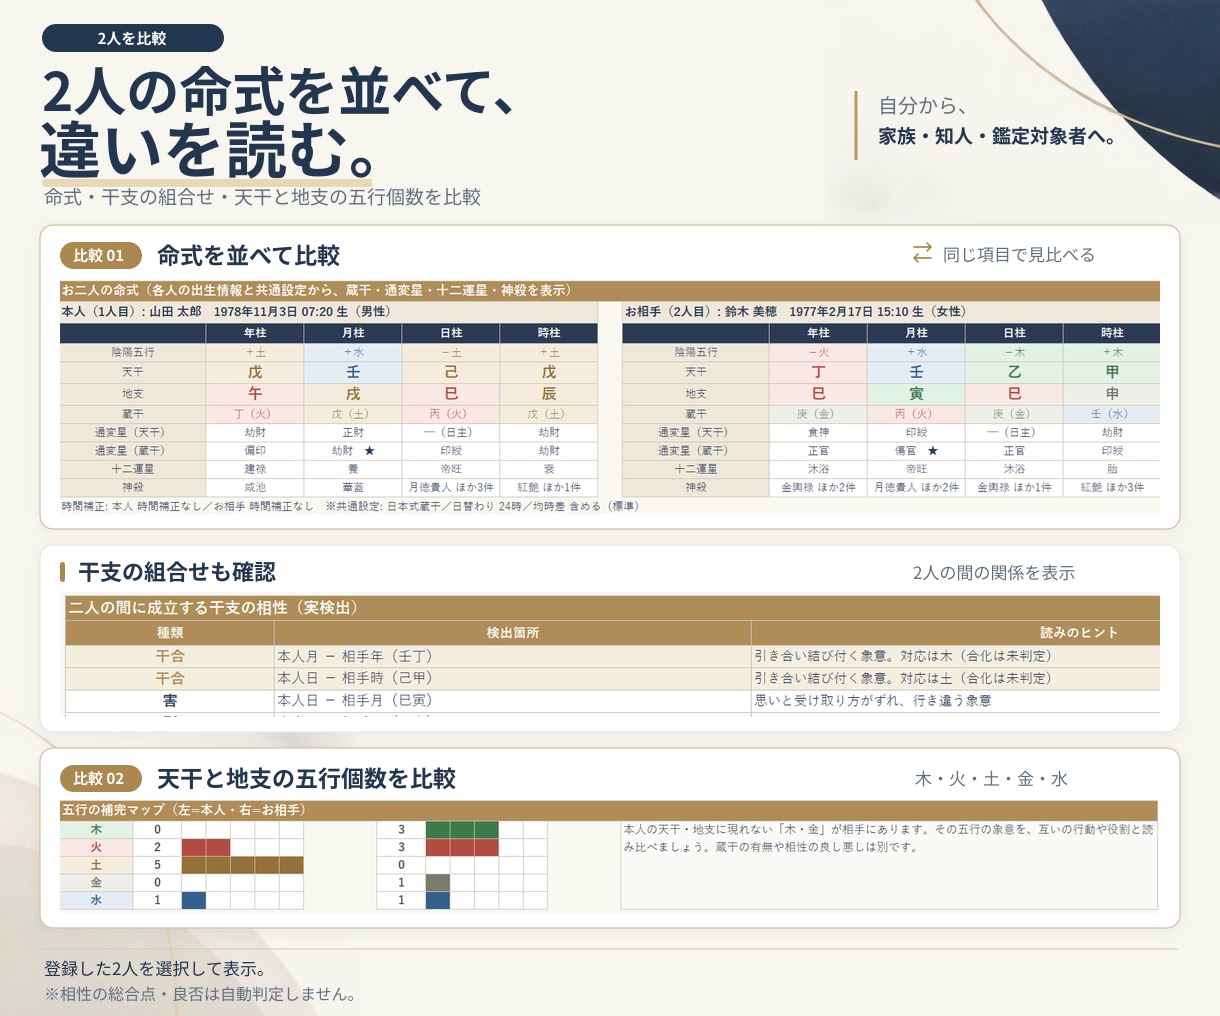This screenshot has height=1016, width=1220.
Task: Click the red 火 bar in 本人 chart
Action: tap(206, 848)
